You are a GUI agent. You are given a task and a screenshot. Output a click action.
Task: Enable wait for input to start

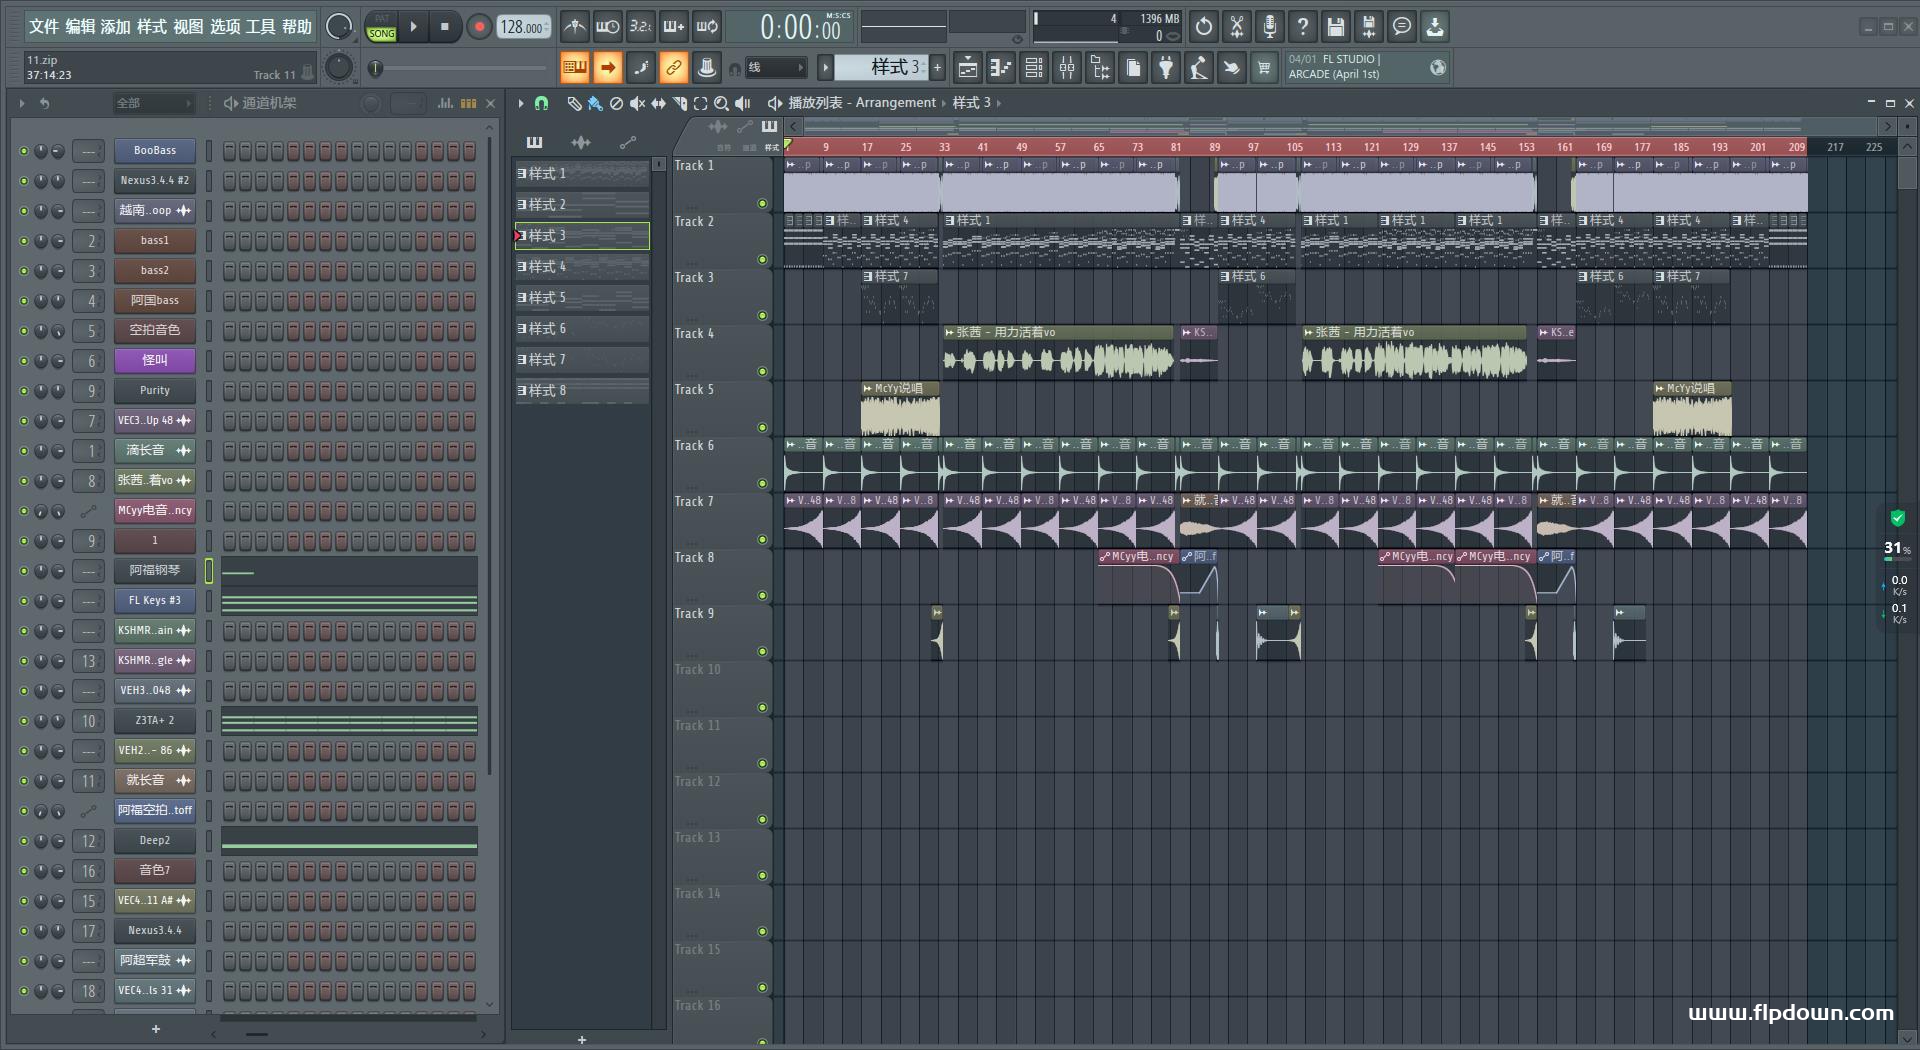pos(607,27)
